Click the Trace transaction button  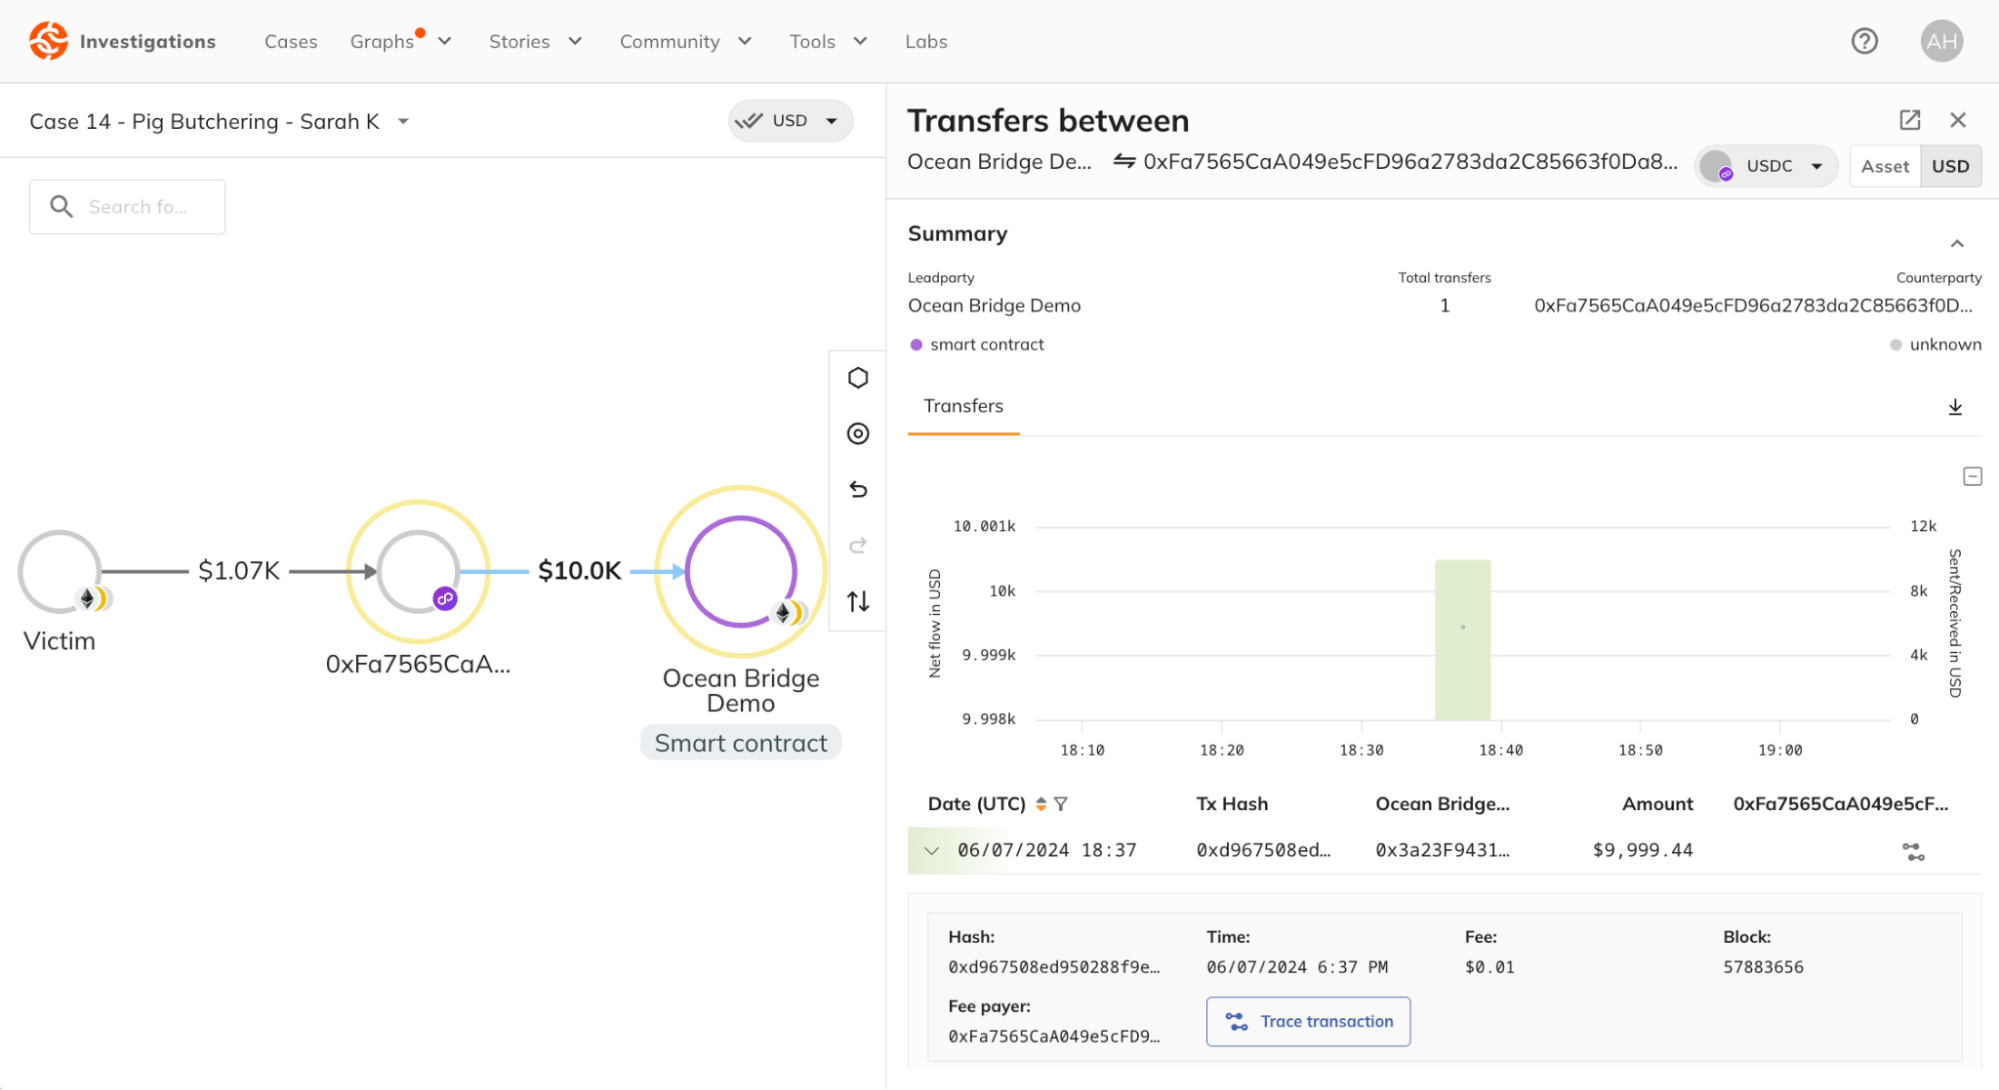(1308, 1021)
